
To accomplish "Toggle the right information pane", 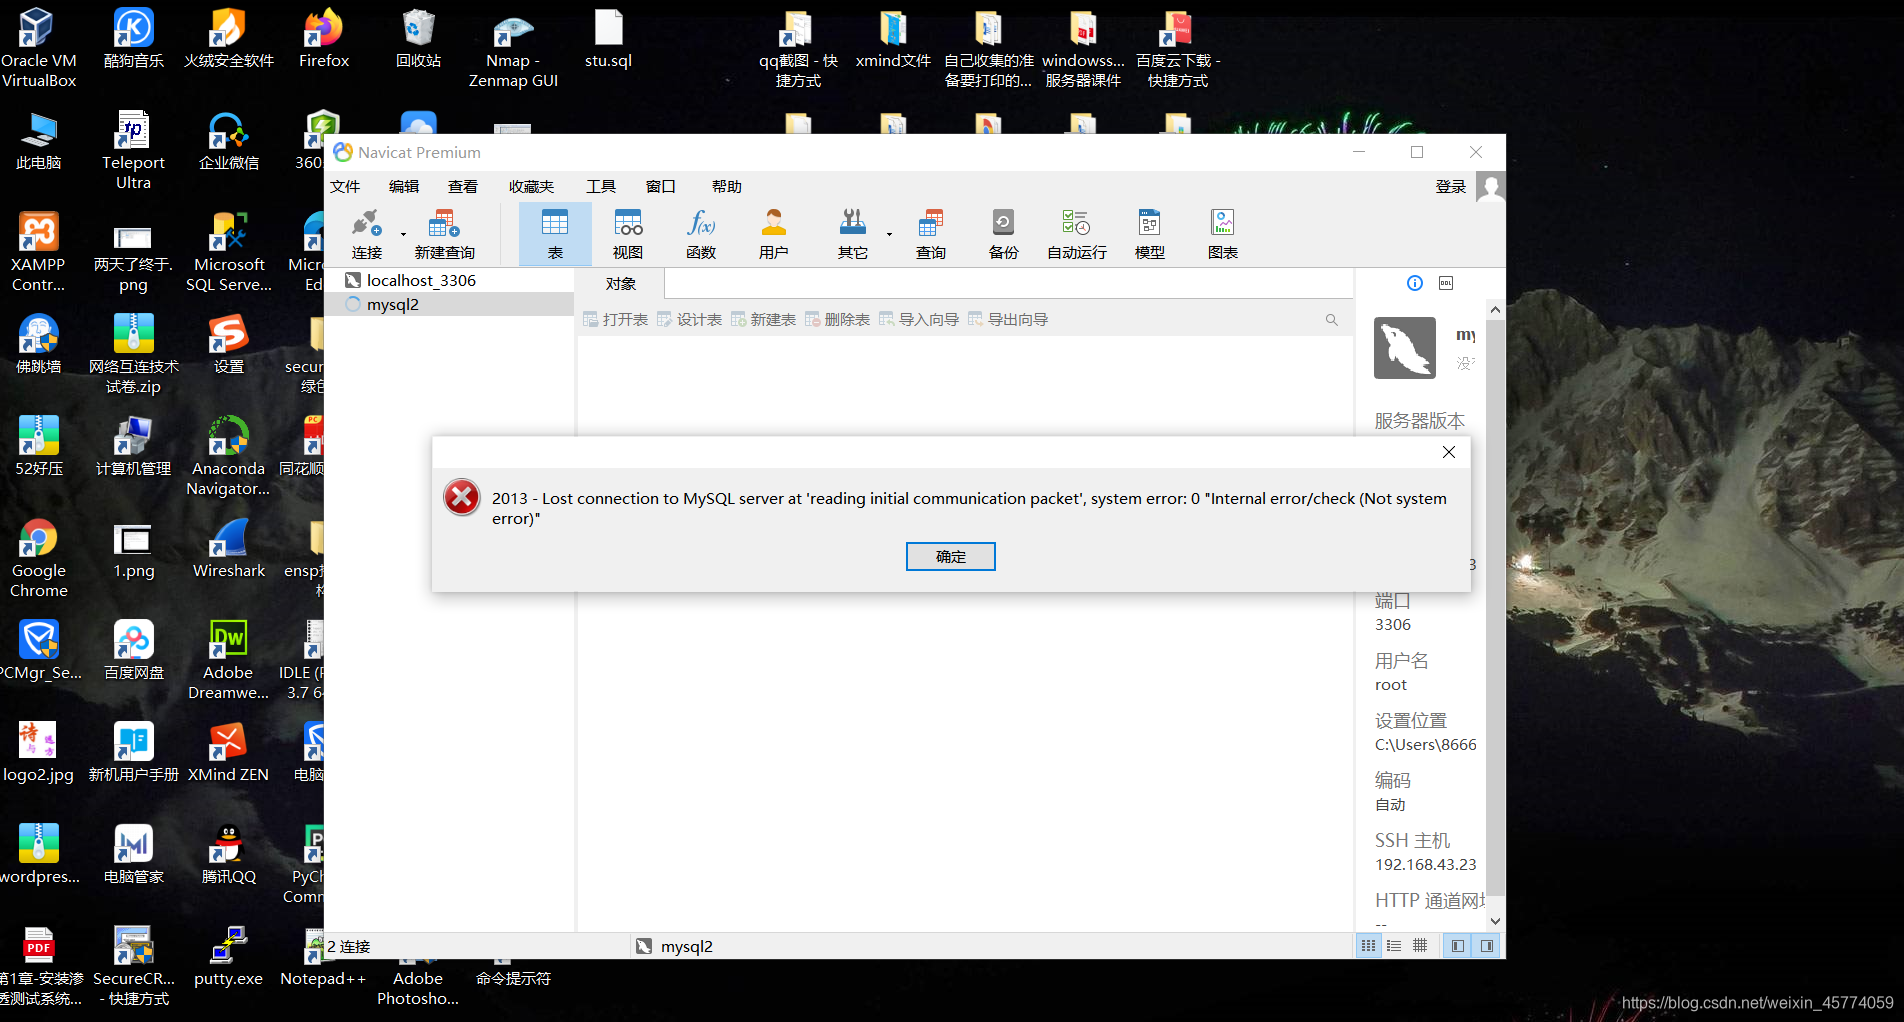I will 1487,946.
